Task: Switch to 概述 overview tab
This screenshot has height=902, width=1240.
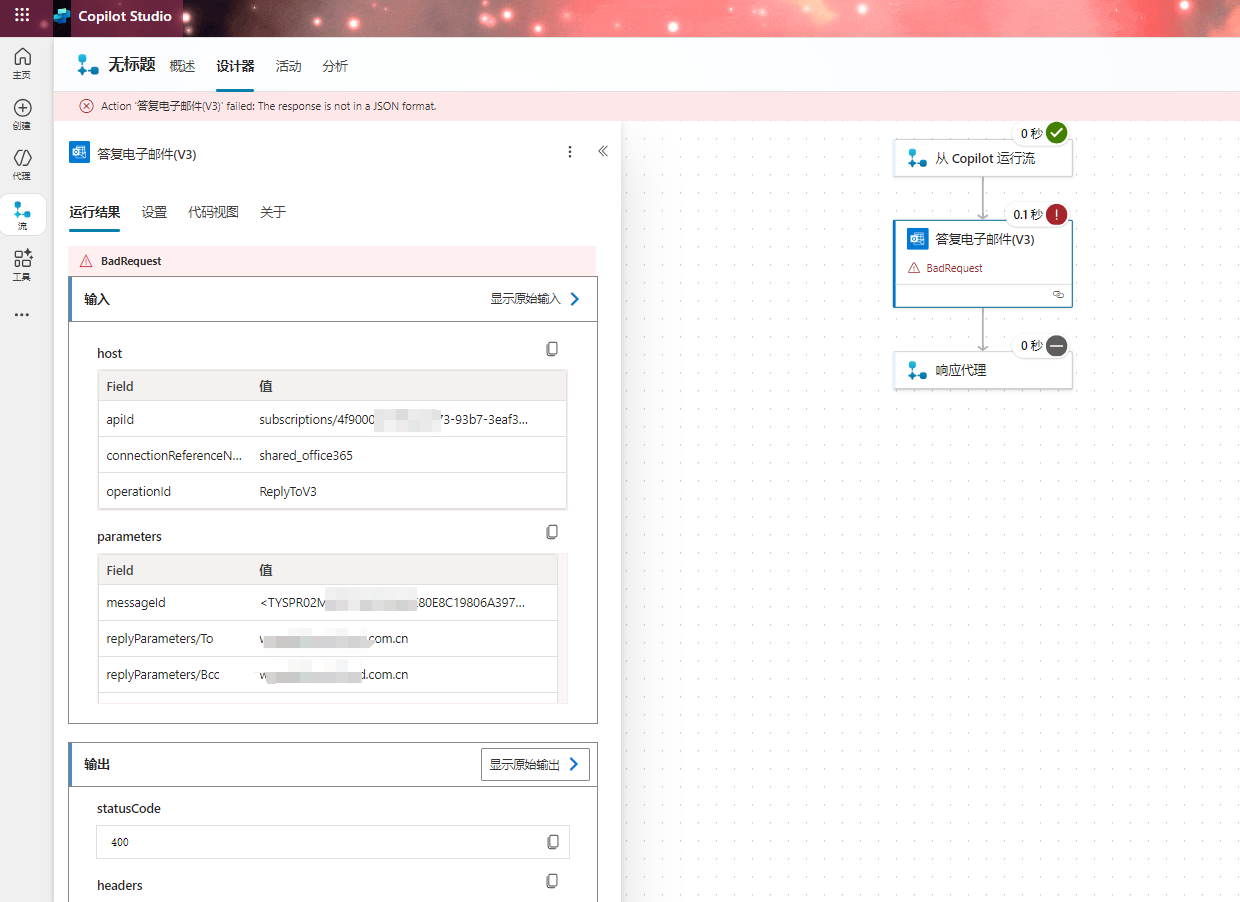Action: (183, 66)
